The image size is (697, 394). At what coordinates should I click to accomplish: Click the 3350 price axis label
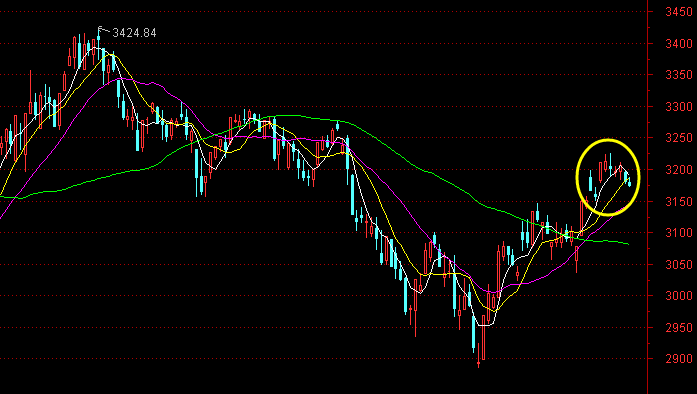pos(679,75)
